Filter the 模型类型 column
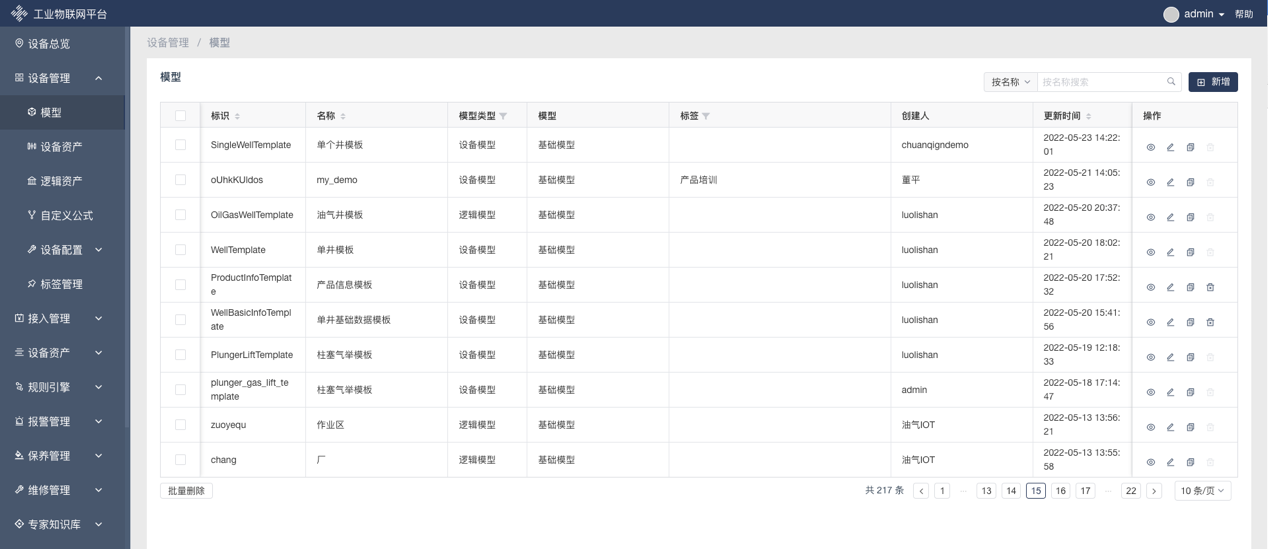Image resolution: width=1268 pixels, height=549 pixels. tap(503, 116)
